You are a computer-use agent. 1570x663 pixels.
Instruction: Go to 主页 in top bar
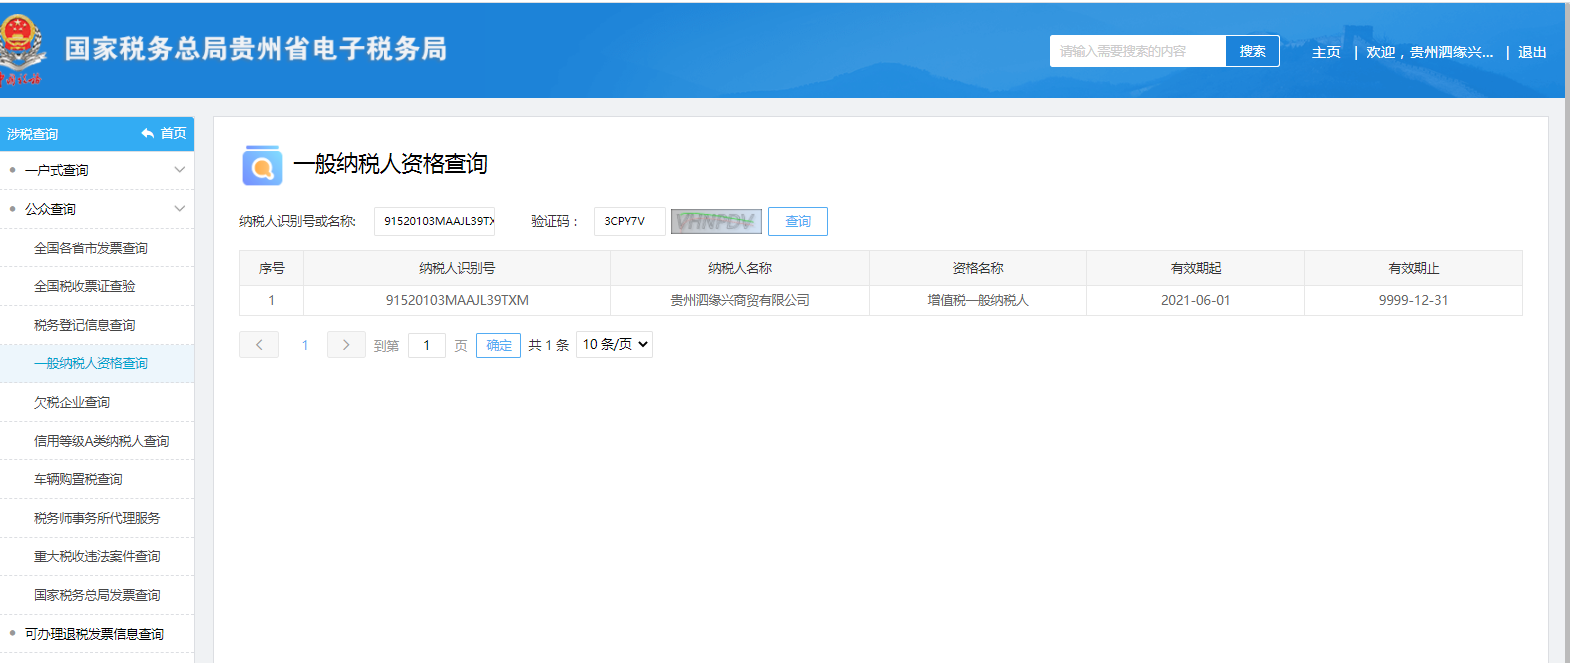(1326, 52)
